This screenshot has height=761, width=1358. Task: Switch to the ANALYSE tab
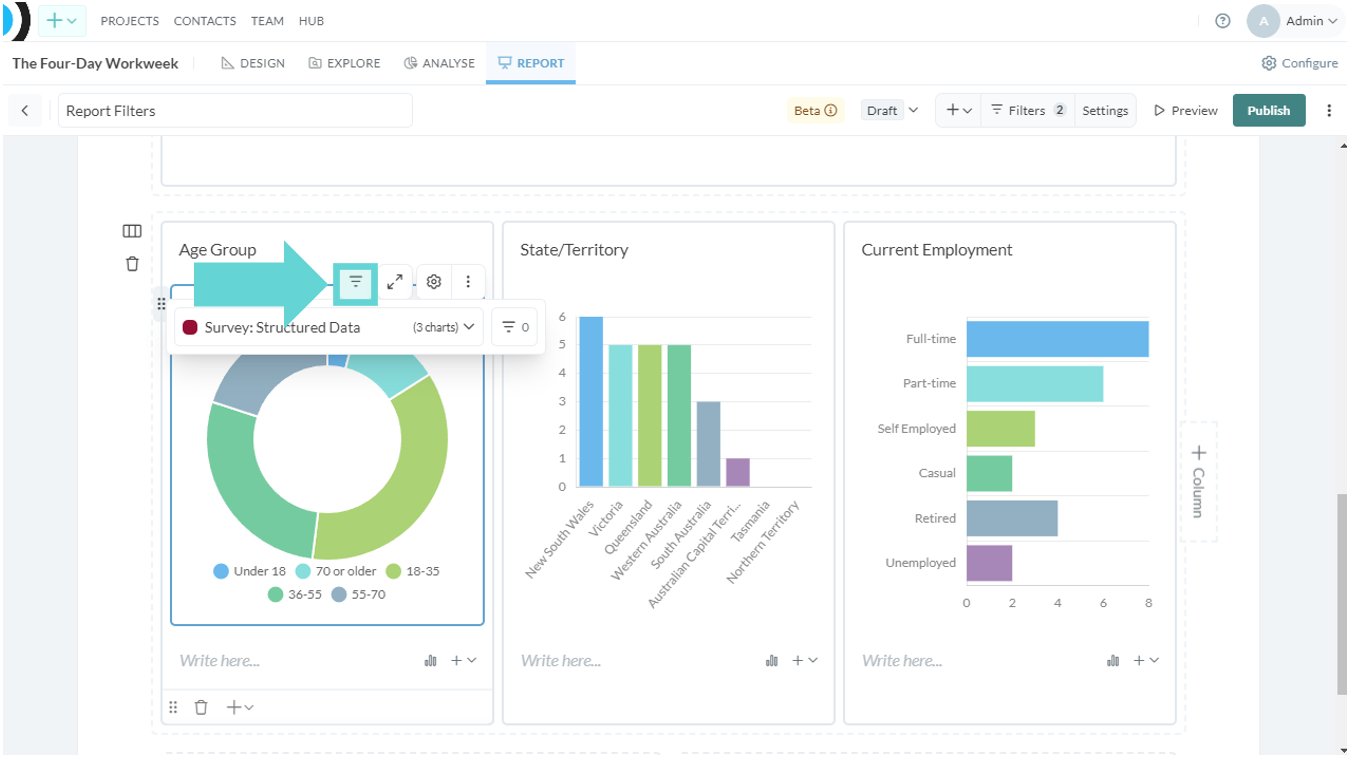coord(440,63)
